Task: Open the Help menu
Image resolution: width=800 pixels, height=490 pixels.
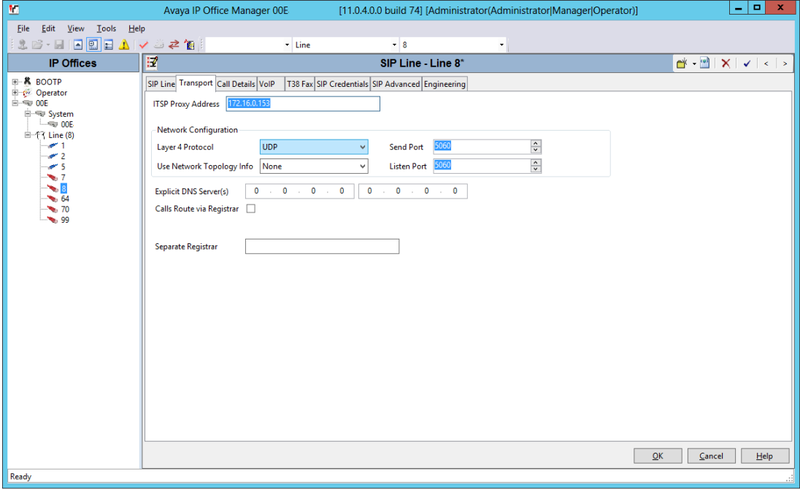Action: [136, 29]
